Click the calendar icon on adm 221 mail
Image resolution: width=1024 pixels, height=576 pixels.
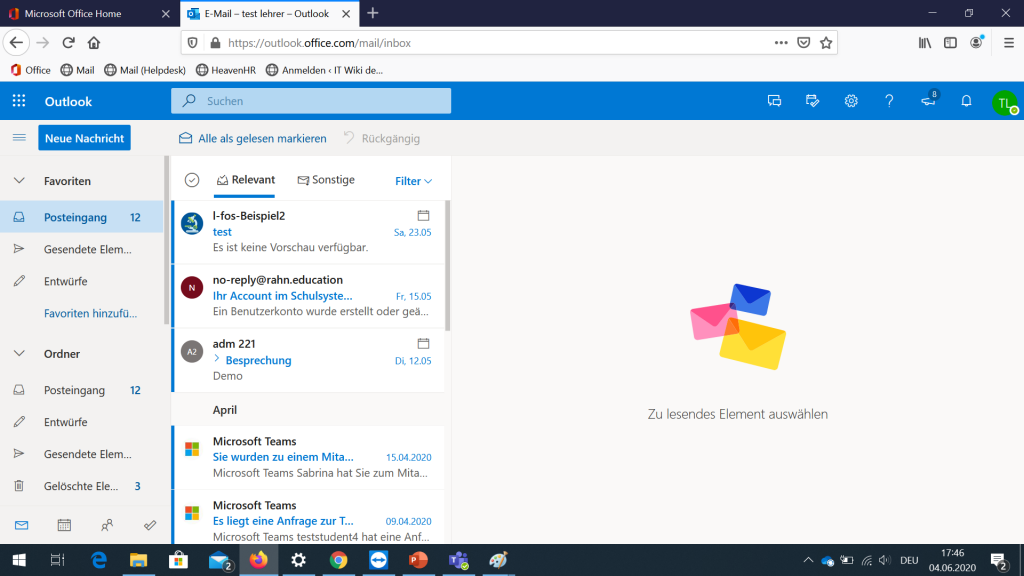(423, 343)
